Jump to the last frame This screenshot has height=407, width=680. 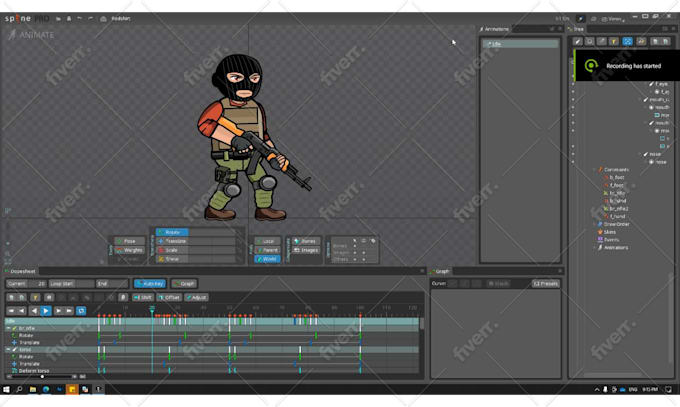pos(69,311)
